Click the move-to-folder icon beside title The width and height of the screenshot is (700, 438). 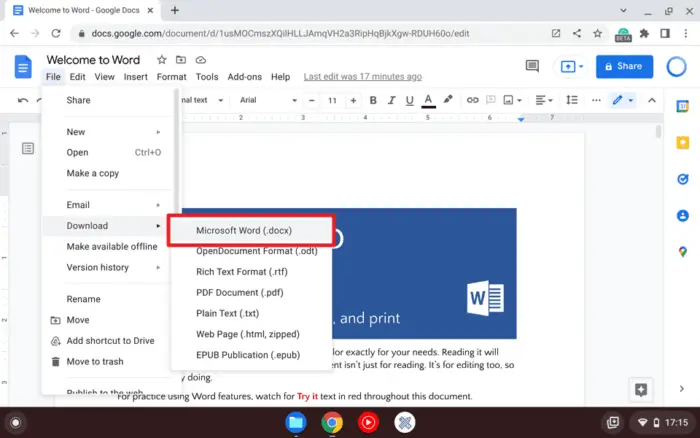click(x=181, y=60)
